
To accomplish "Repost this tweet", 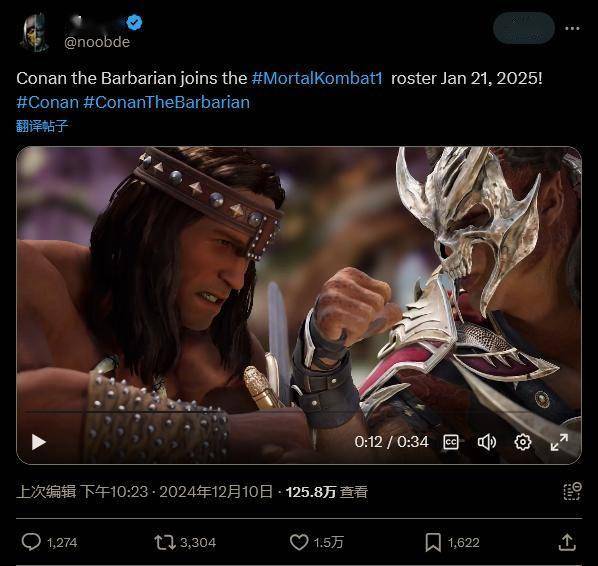I will [165, 542].
